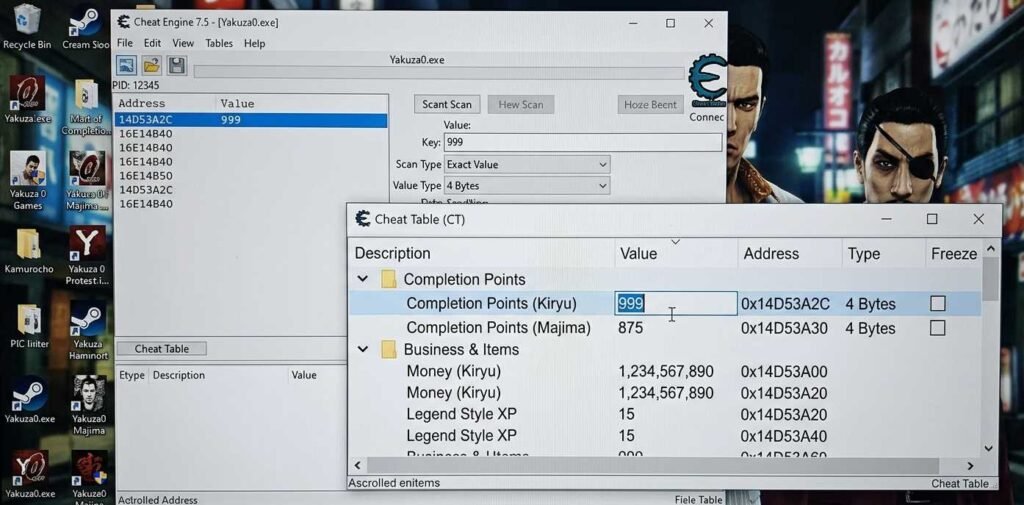Viewport: 1024px width, 505px height.
Task: Click the Cheat Engine logo icon
Action: click(x=708, y=82)
